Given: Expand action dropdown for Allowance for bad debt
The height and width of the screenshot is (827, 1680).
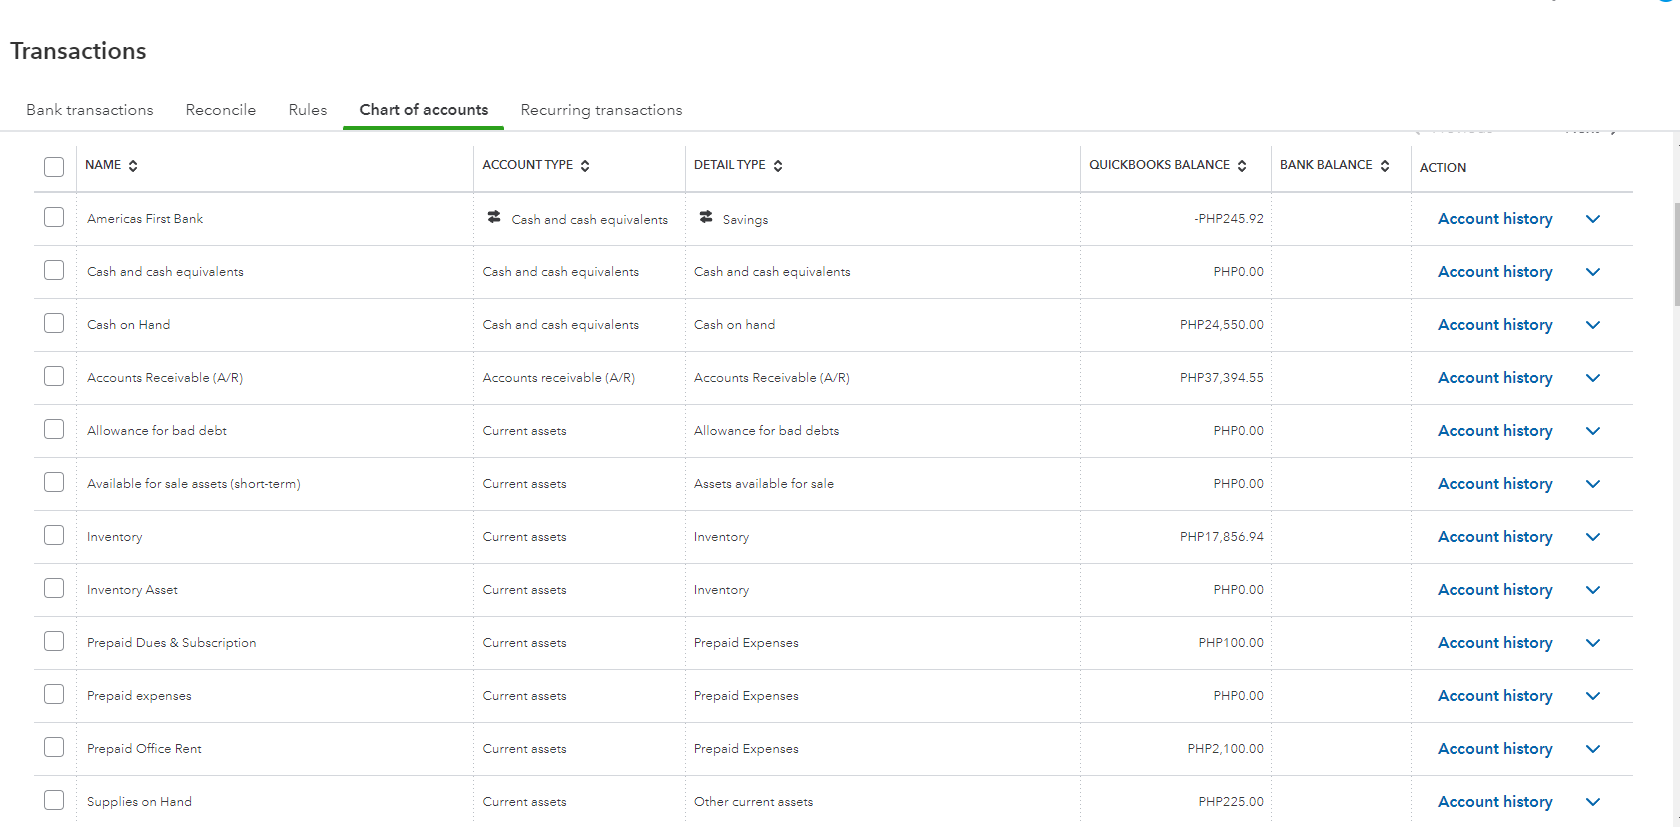Looking at the screenshot, I should [x=1593, y=431].
